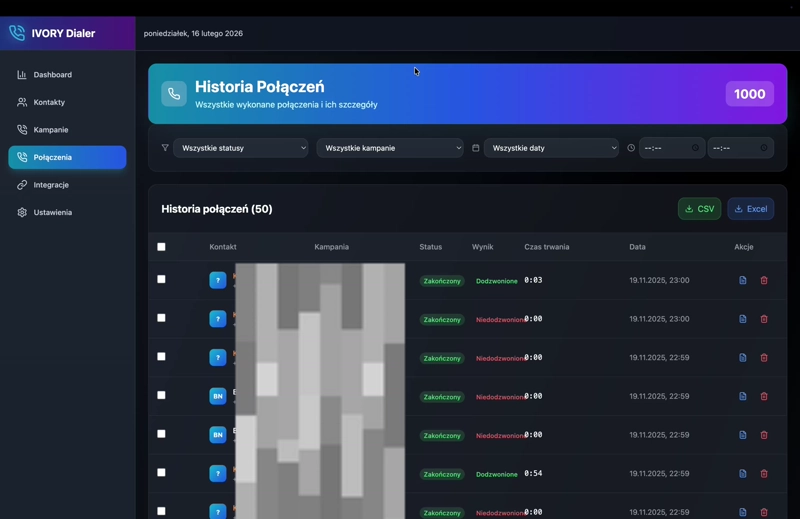Toggle the select-all checkbox in table header

point(161,247)
